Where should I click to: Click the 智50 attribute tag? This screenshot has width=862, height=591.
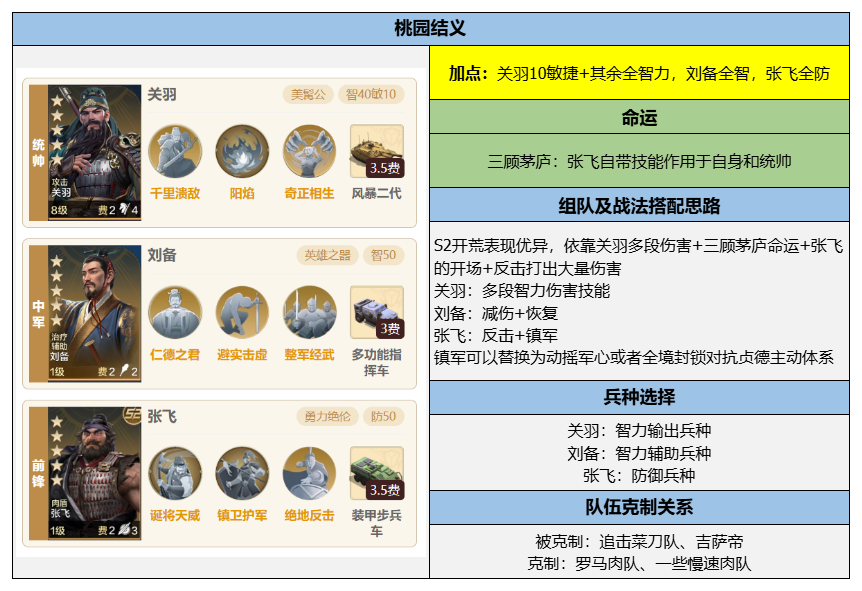point(383,255)
